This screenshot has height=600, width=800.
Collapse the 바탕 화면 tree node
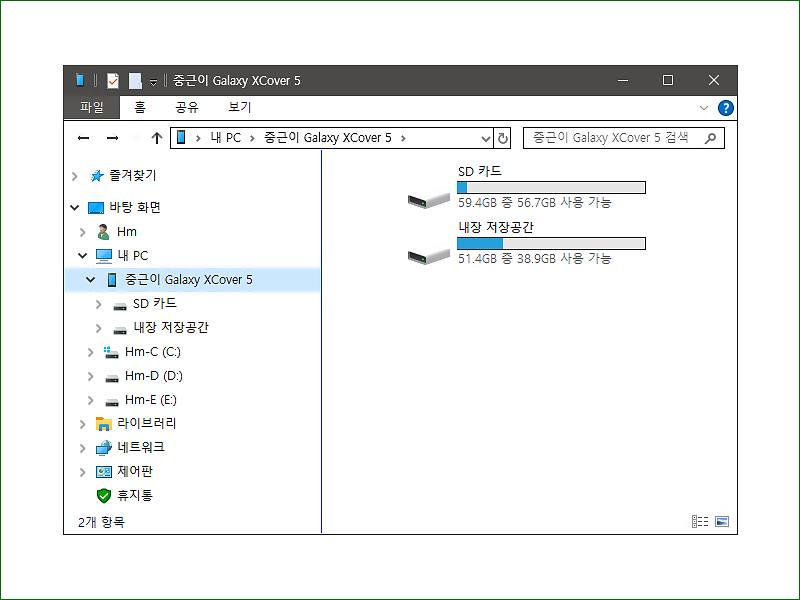[74, 208]
